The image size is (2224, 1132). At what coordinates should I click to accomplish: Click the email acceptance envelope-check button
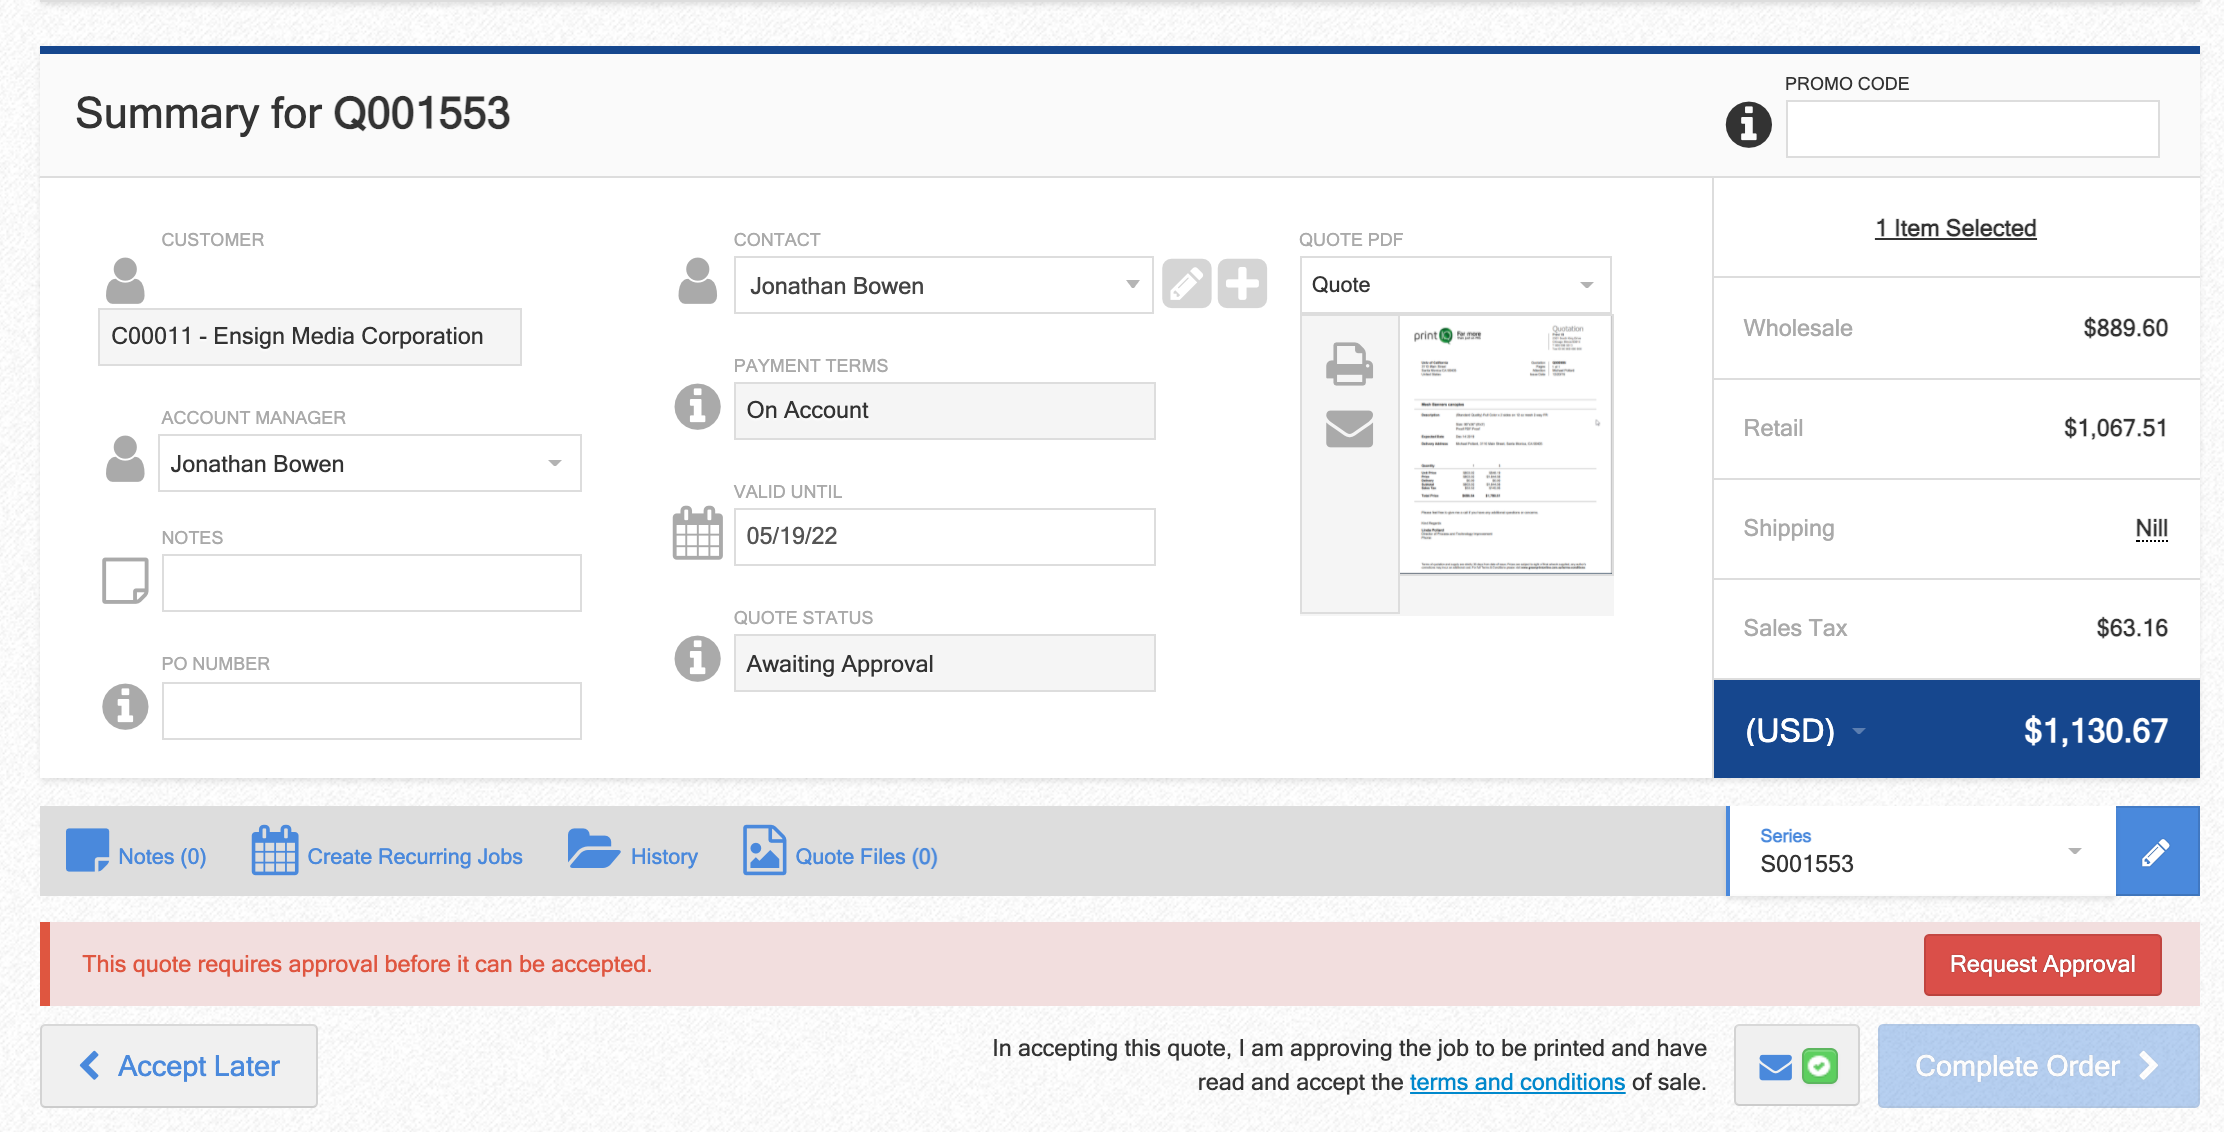click(1796, 1066)
